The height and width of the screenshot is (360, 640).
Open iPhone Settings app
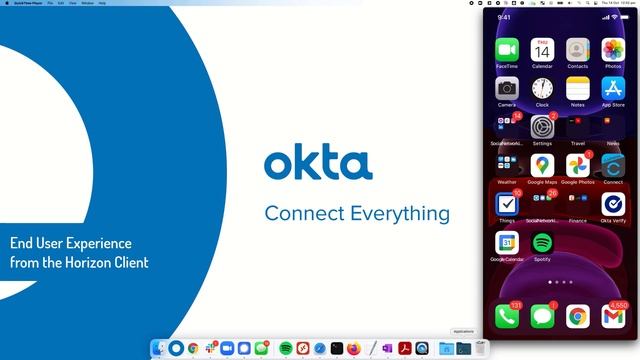[x=542, y=127]
